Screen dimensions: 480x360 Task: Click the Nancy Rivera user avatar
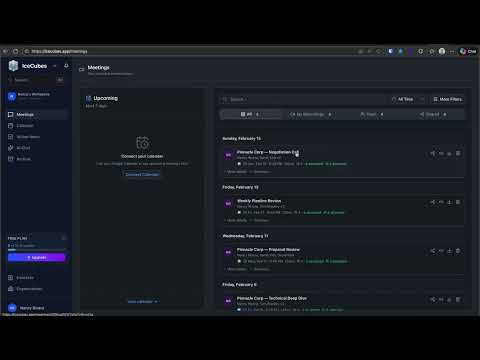pos(12,308)
